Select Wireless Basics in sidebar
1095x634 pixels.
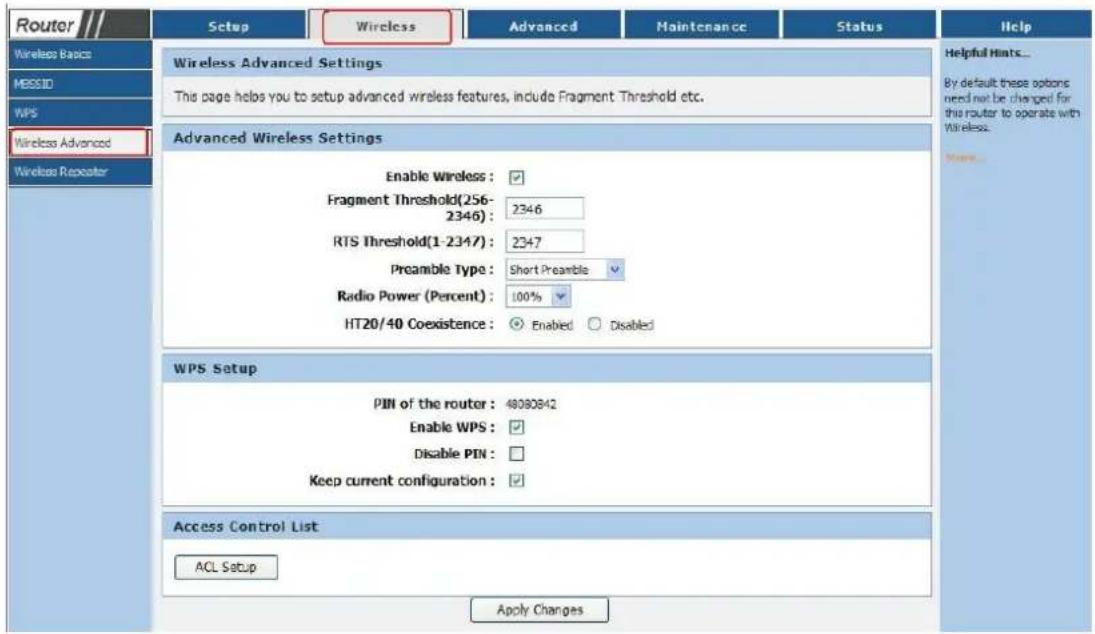(80, 54)
